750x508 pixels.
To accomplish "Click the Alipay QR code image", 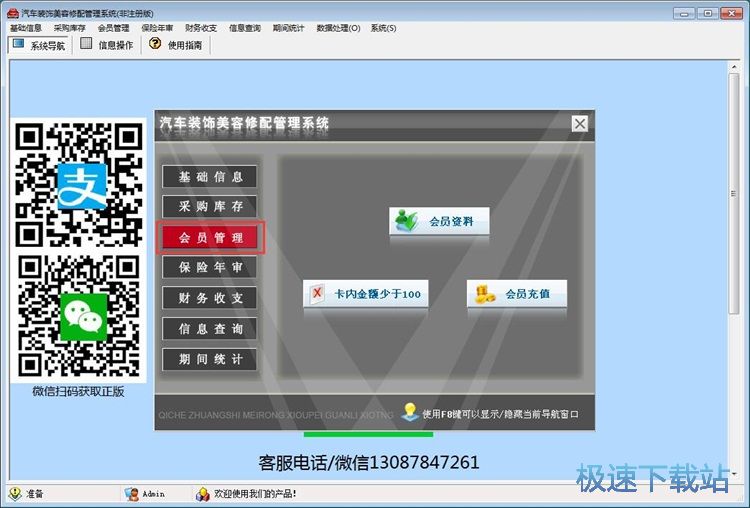I will [x=80, y=184].
